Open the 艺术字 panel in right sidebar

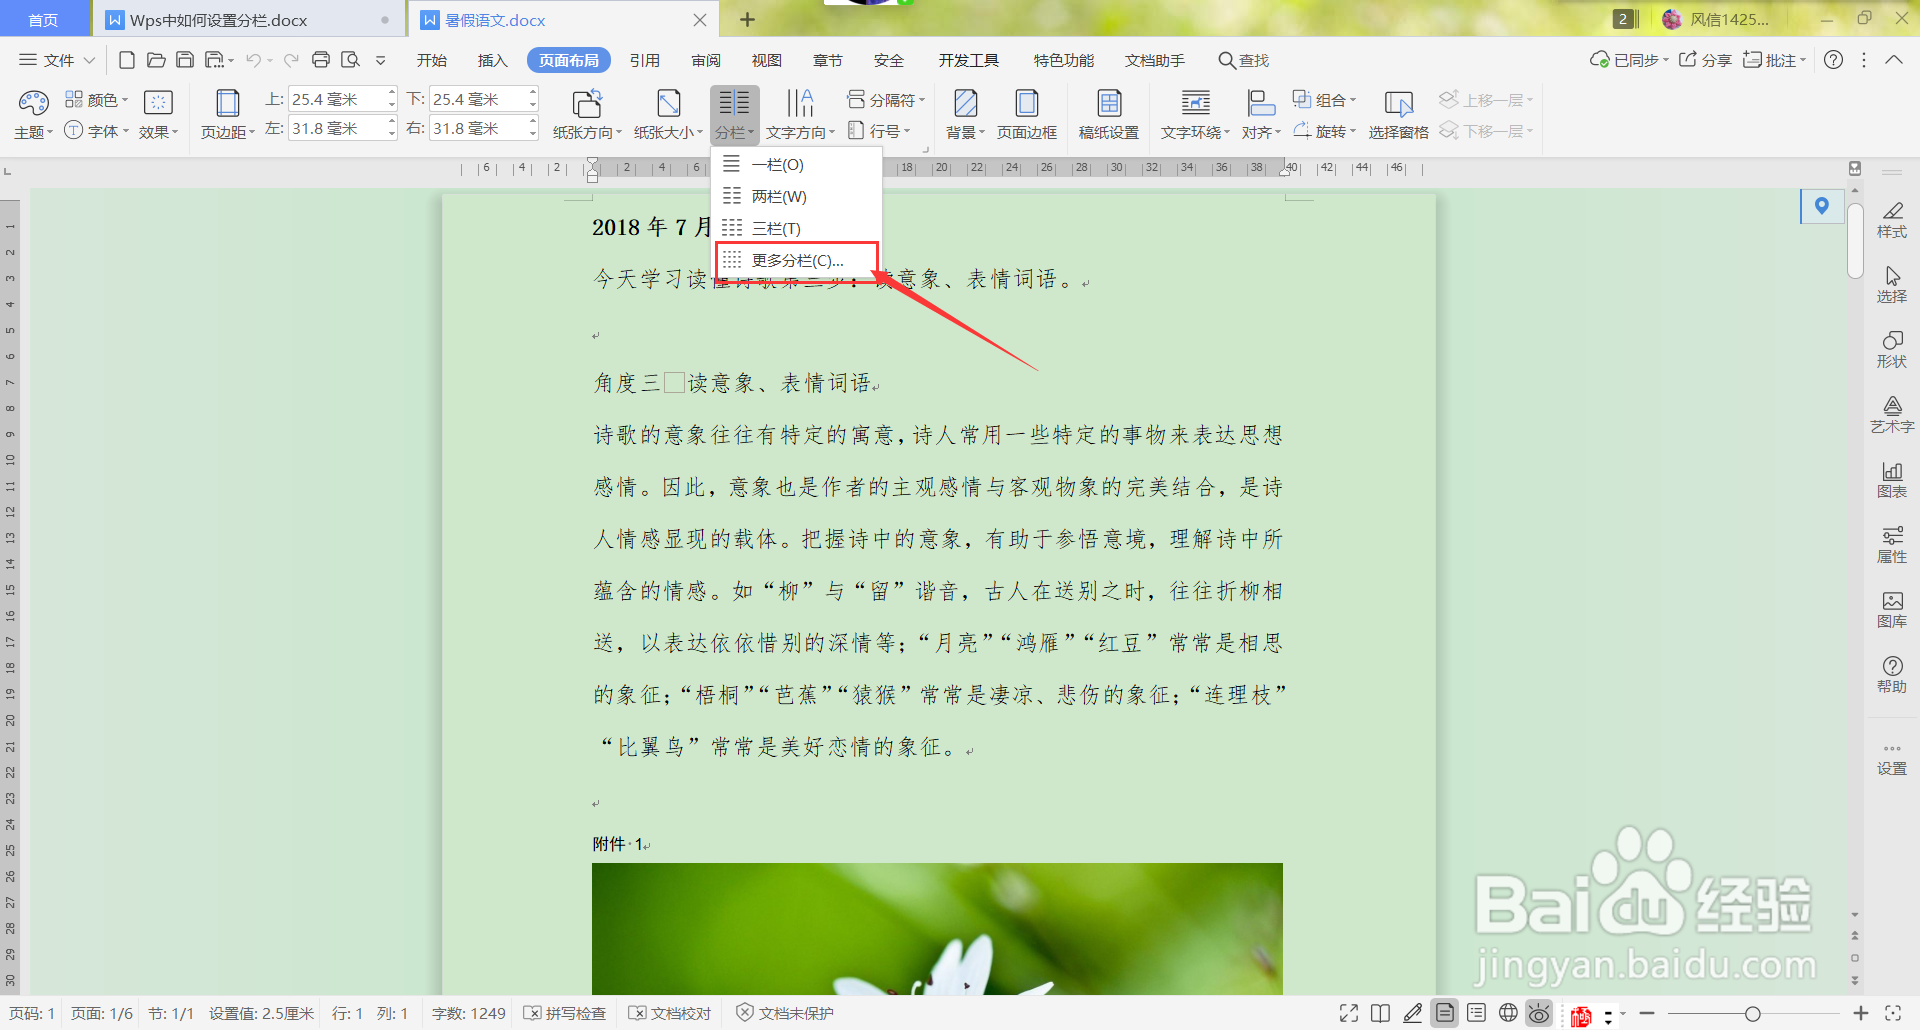click(1893, 413)
